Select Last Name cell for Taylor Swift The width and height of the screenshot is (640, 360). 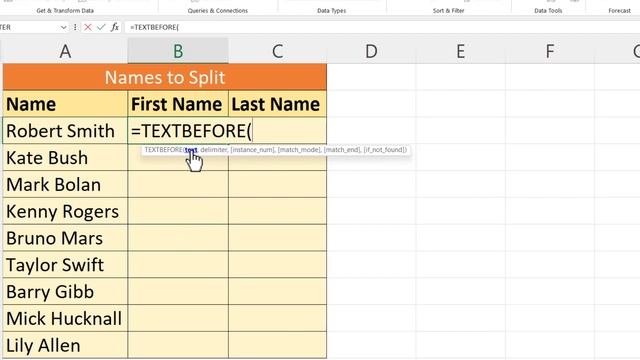pyautogui.click(x=278, y=265)
